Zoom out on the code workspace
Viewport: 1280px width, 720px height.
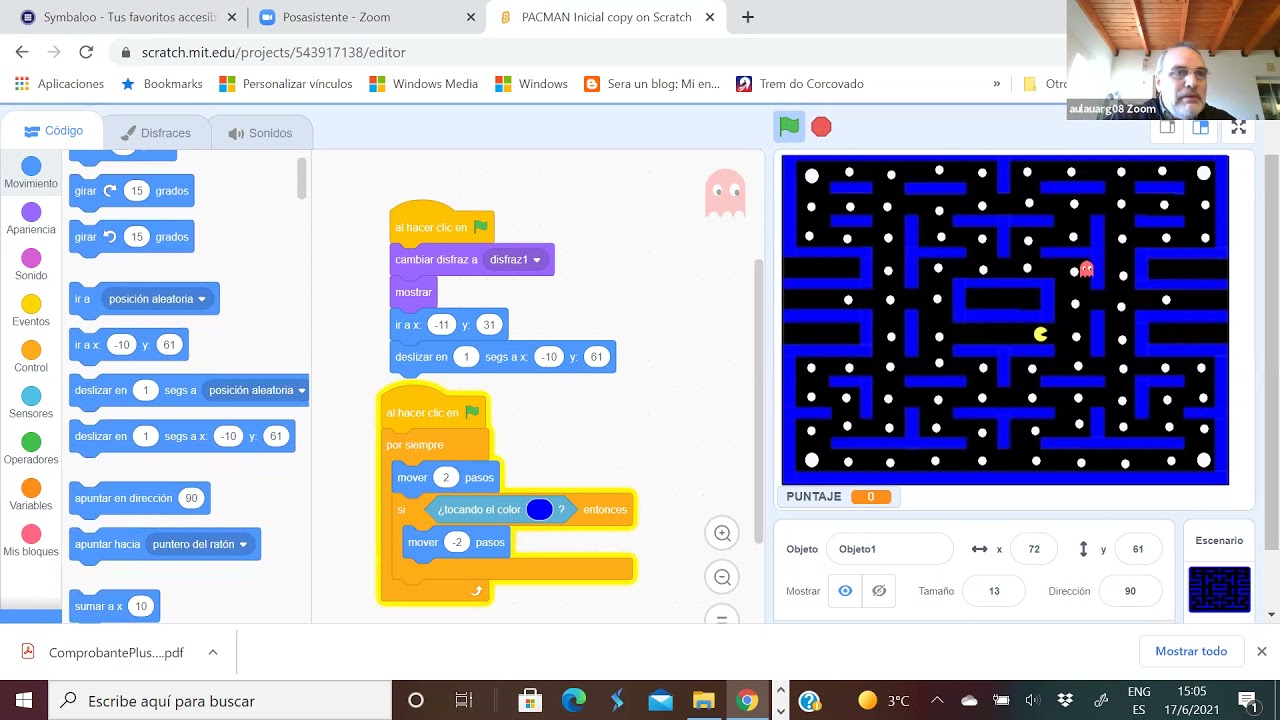click(x=721, y=577)
